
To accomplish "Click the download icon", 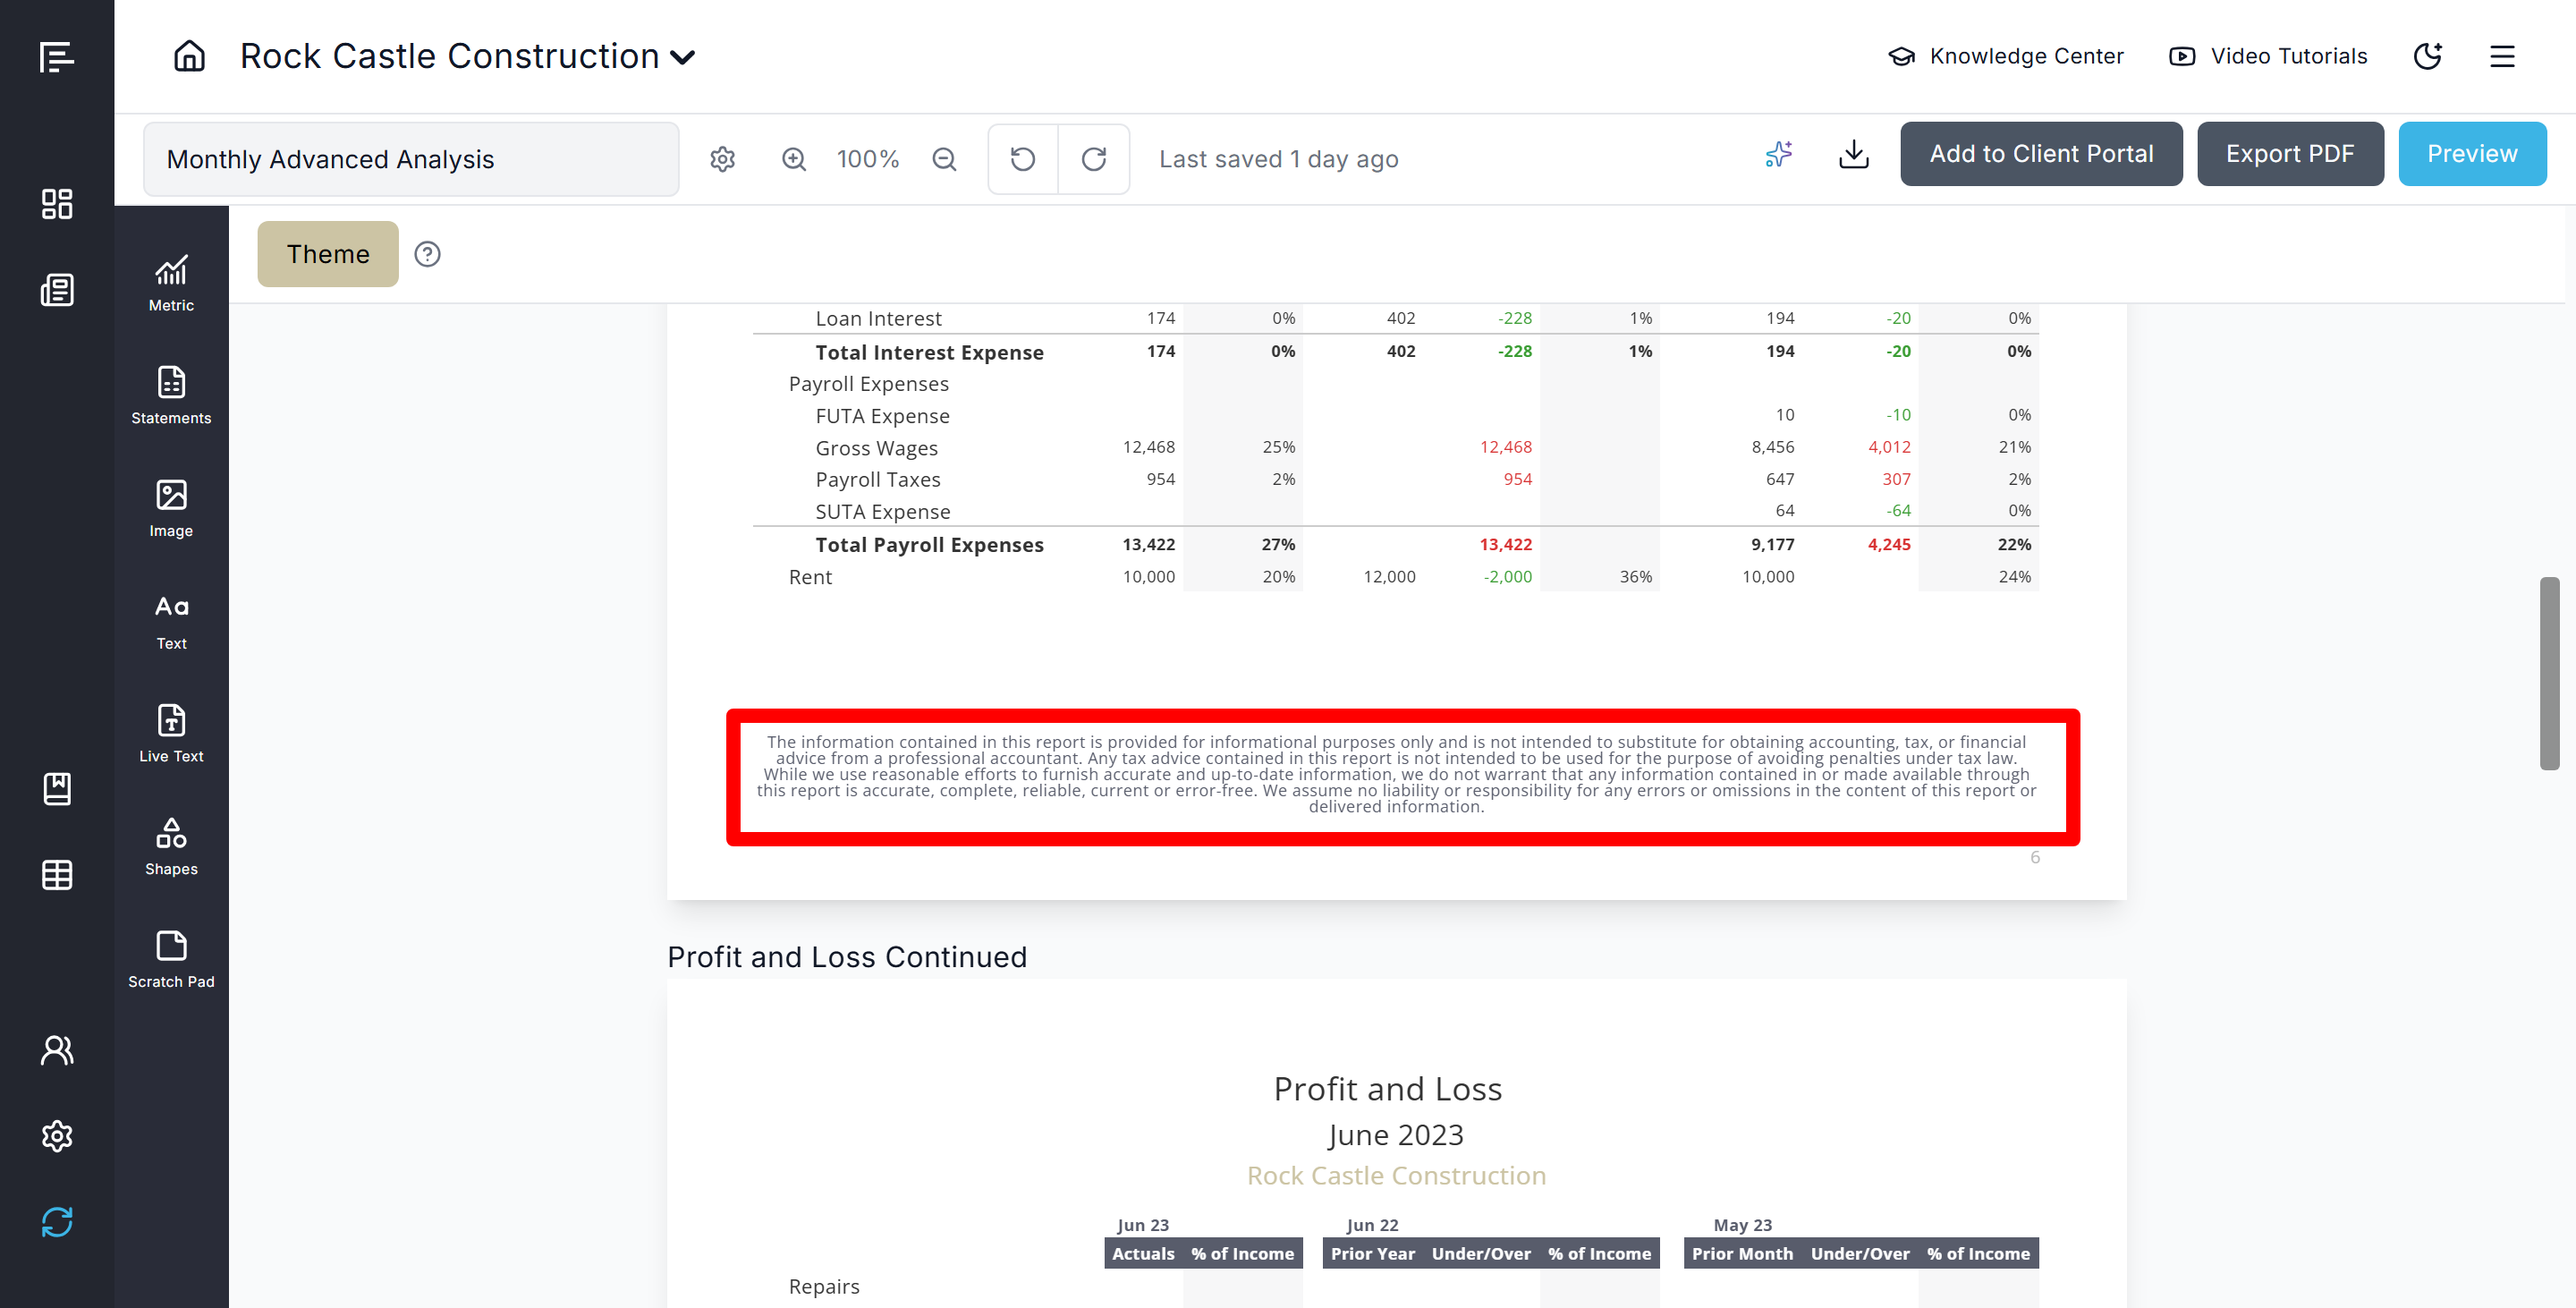I will click(1853, 155).
